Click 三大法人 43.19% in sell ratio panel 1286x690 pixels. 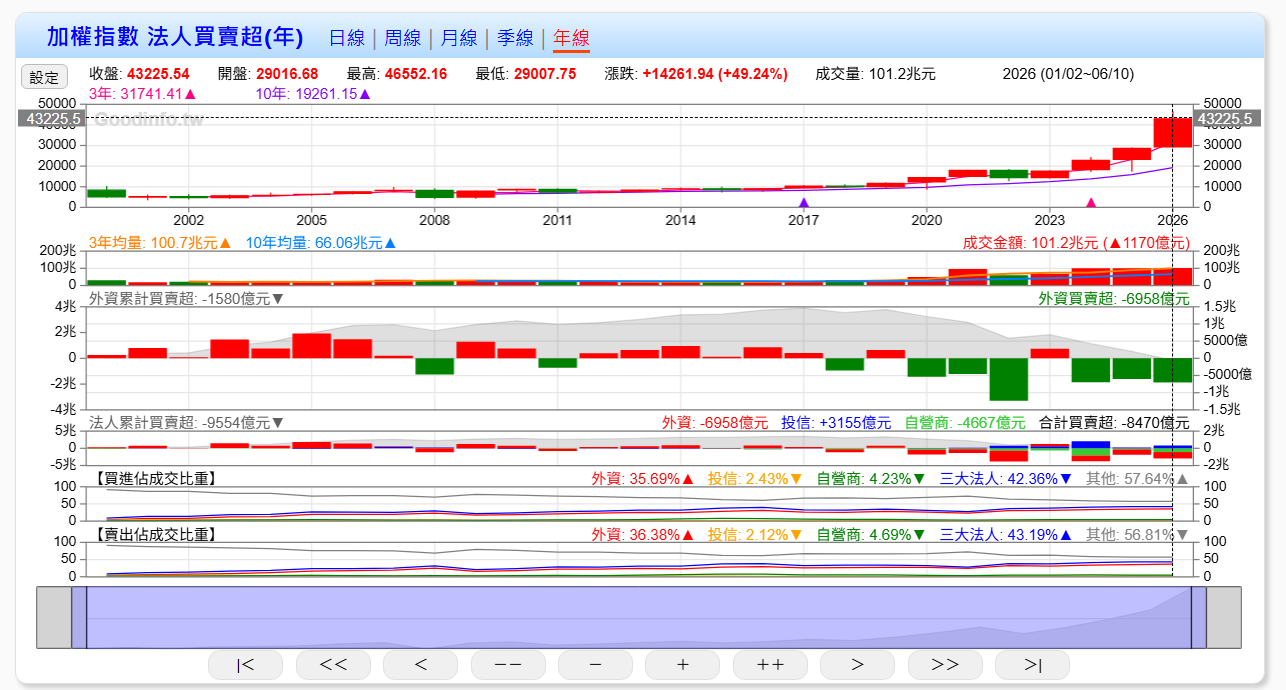1006,535
